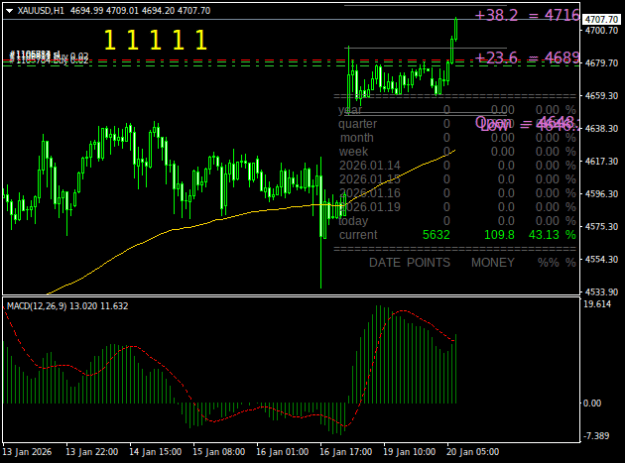Click the 2026.01.19 row in the stats table

point(457,207)
